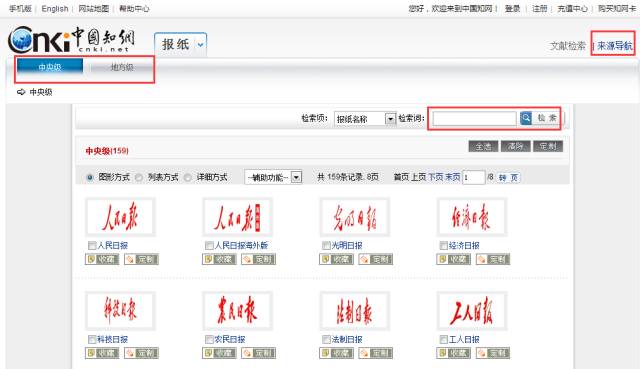Open 文献检索 navigation
This screenshot has width=640, height=369.
568,46
